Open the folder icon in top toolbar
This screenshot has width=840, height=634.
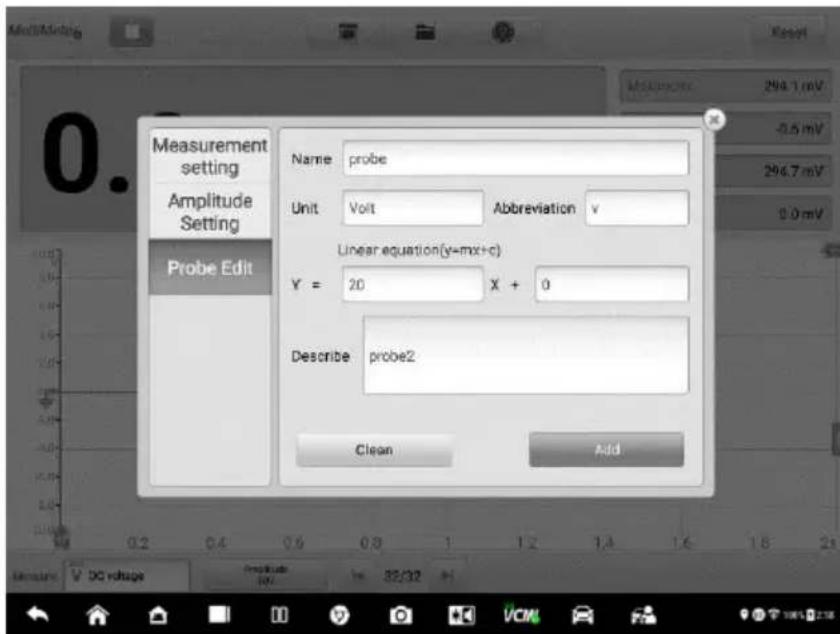coord(425,32)
